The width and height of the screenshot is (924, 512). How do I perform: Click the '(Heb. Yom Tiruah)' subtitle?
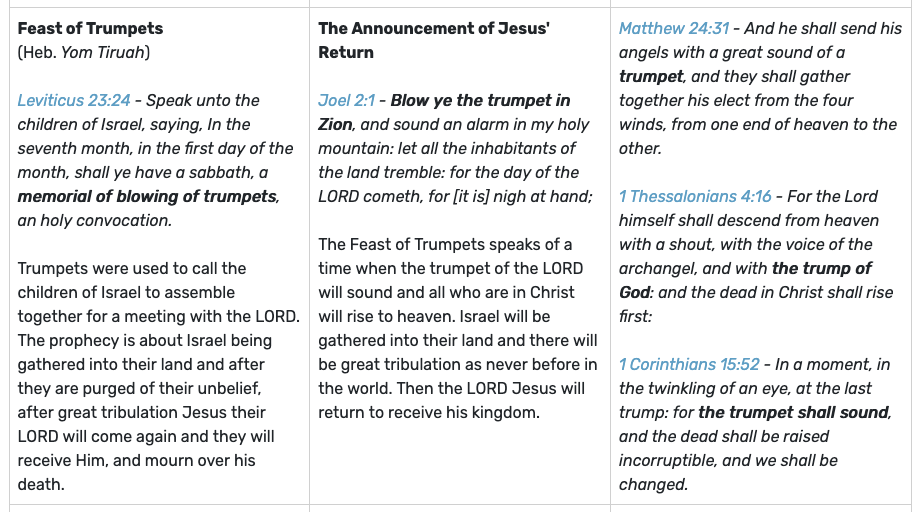[x=84, y=53]
